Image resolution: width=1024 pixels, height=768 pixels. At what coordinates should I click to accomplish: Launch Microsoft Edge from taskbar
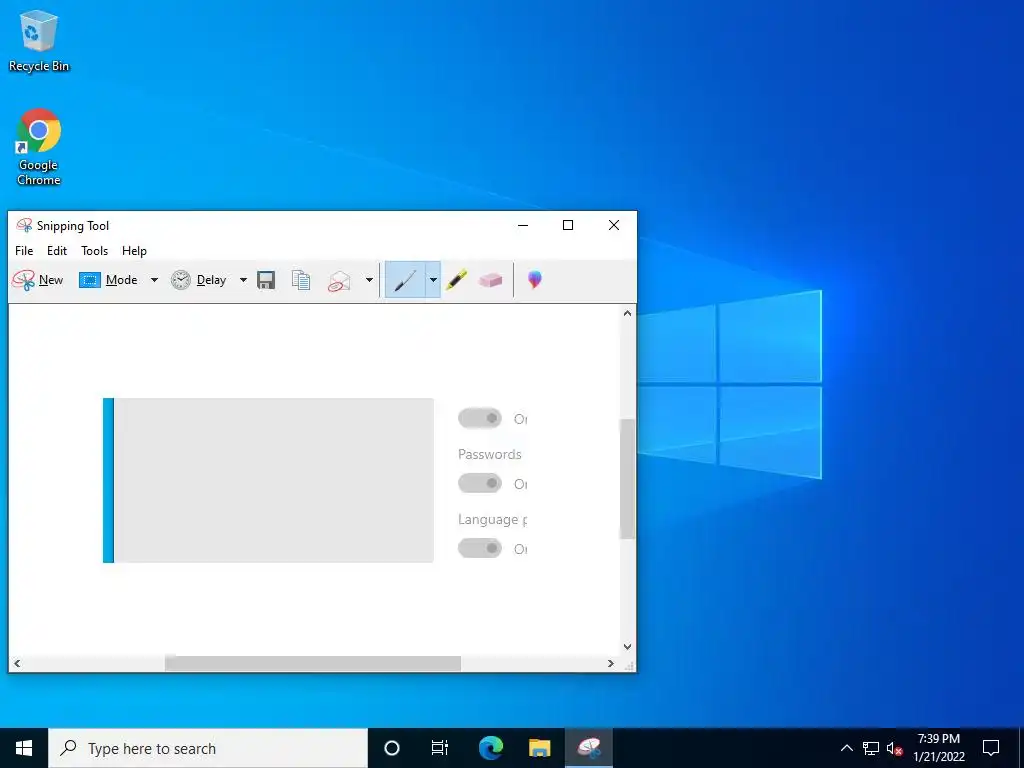490,748
